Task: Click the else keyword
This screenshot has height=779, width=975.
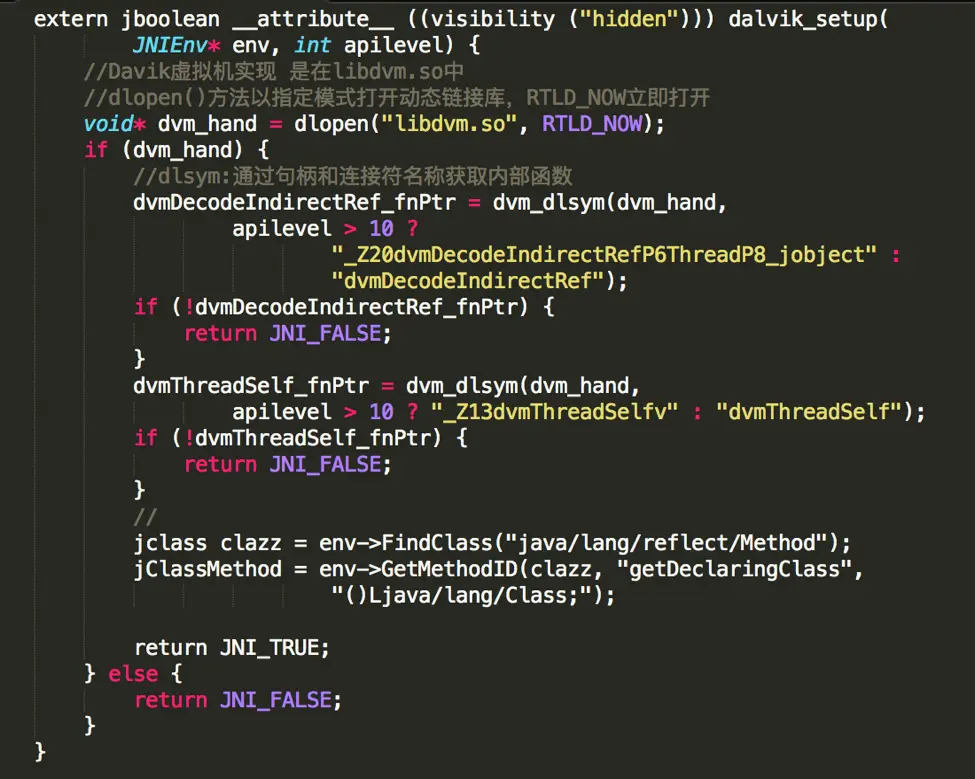Action: click(133, 674)
